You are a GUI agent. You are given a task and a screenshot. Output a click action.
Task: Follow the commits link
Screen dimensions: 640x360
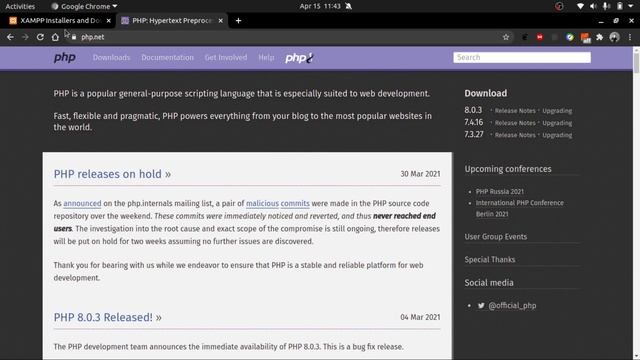click(295, 203)
